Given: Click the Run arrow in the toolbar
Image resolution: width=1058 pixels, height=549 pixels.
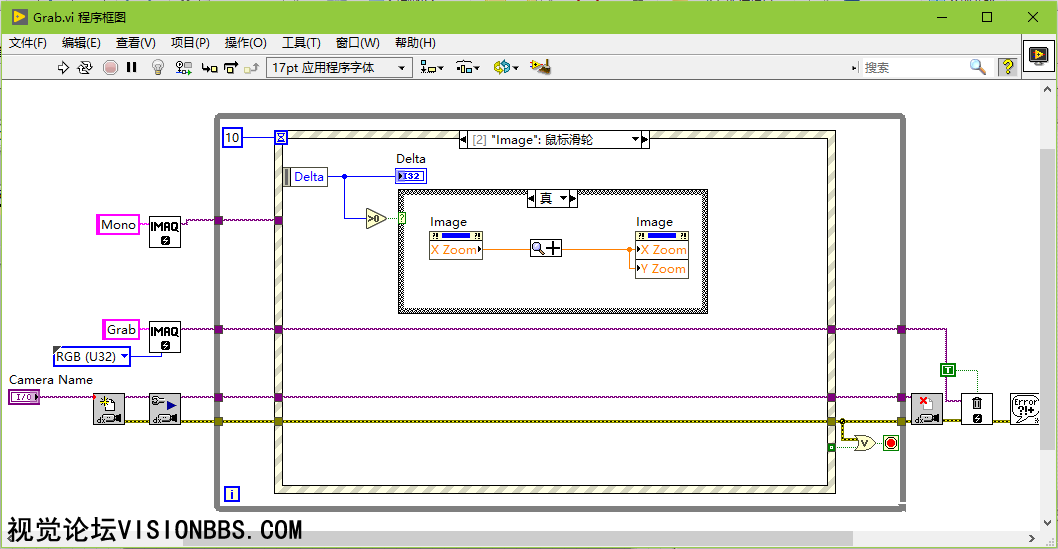Looking at the screenshot, I should point(62,67).
